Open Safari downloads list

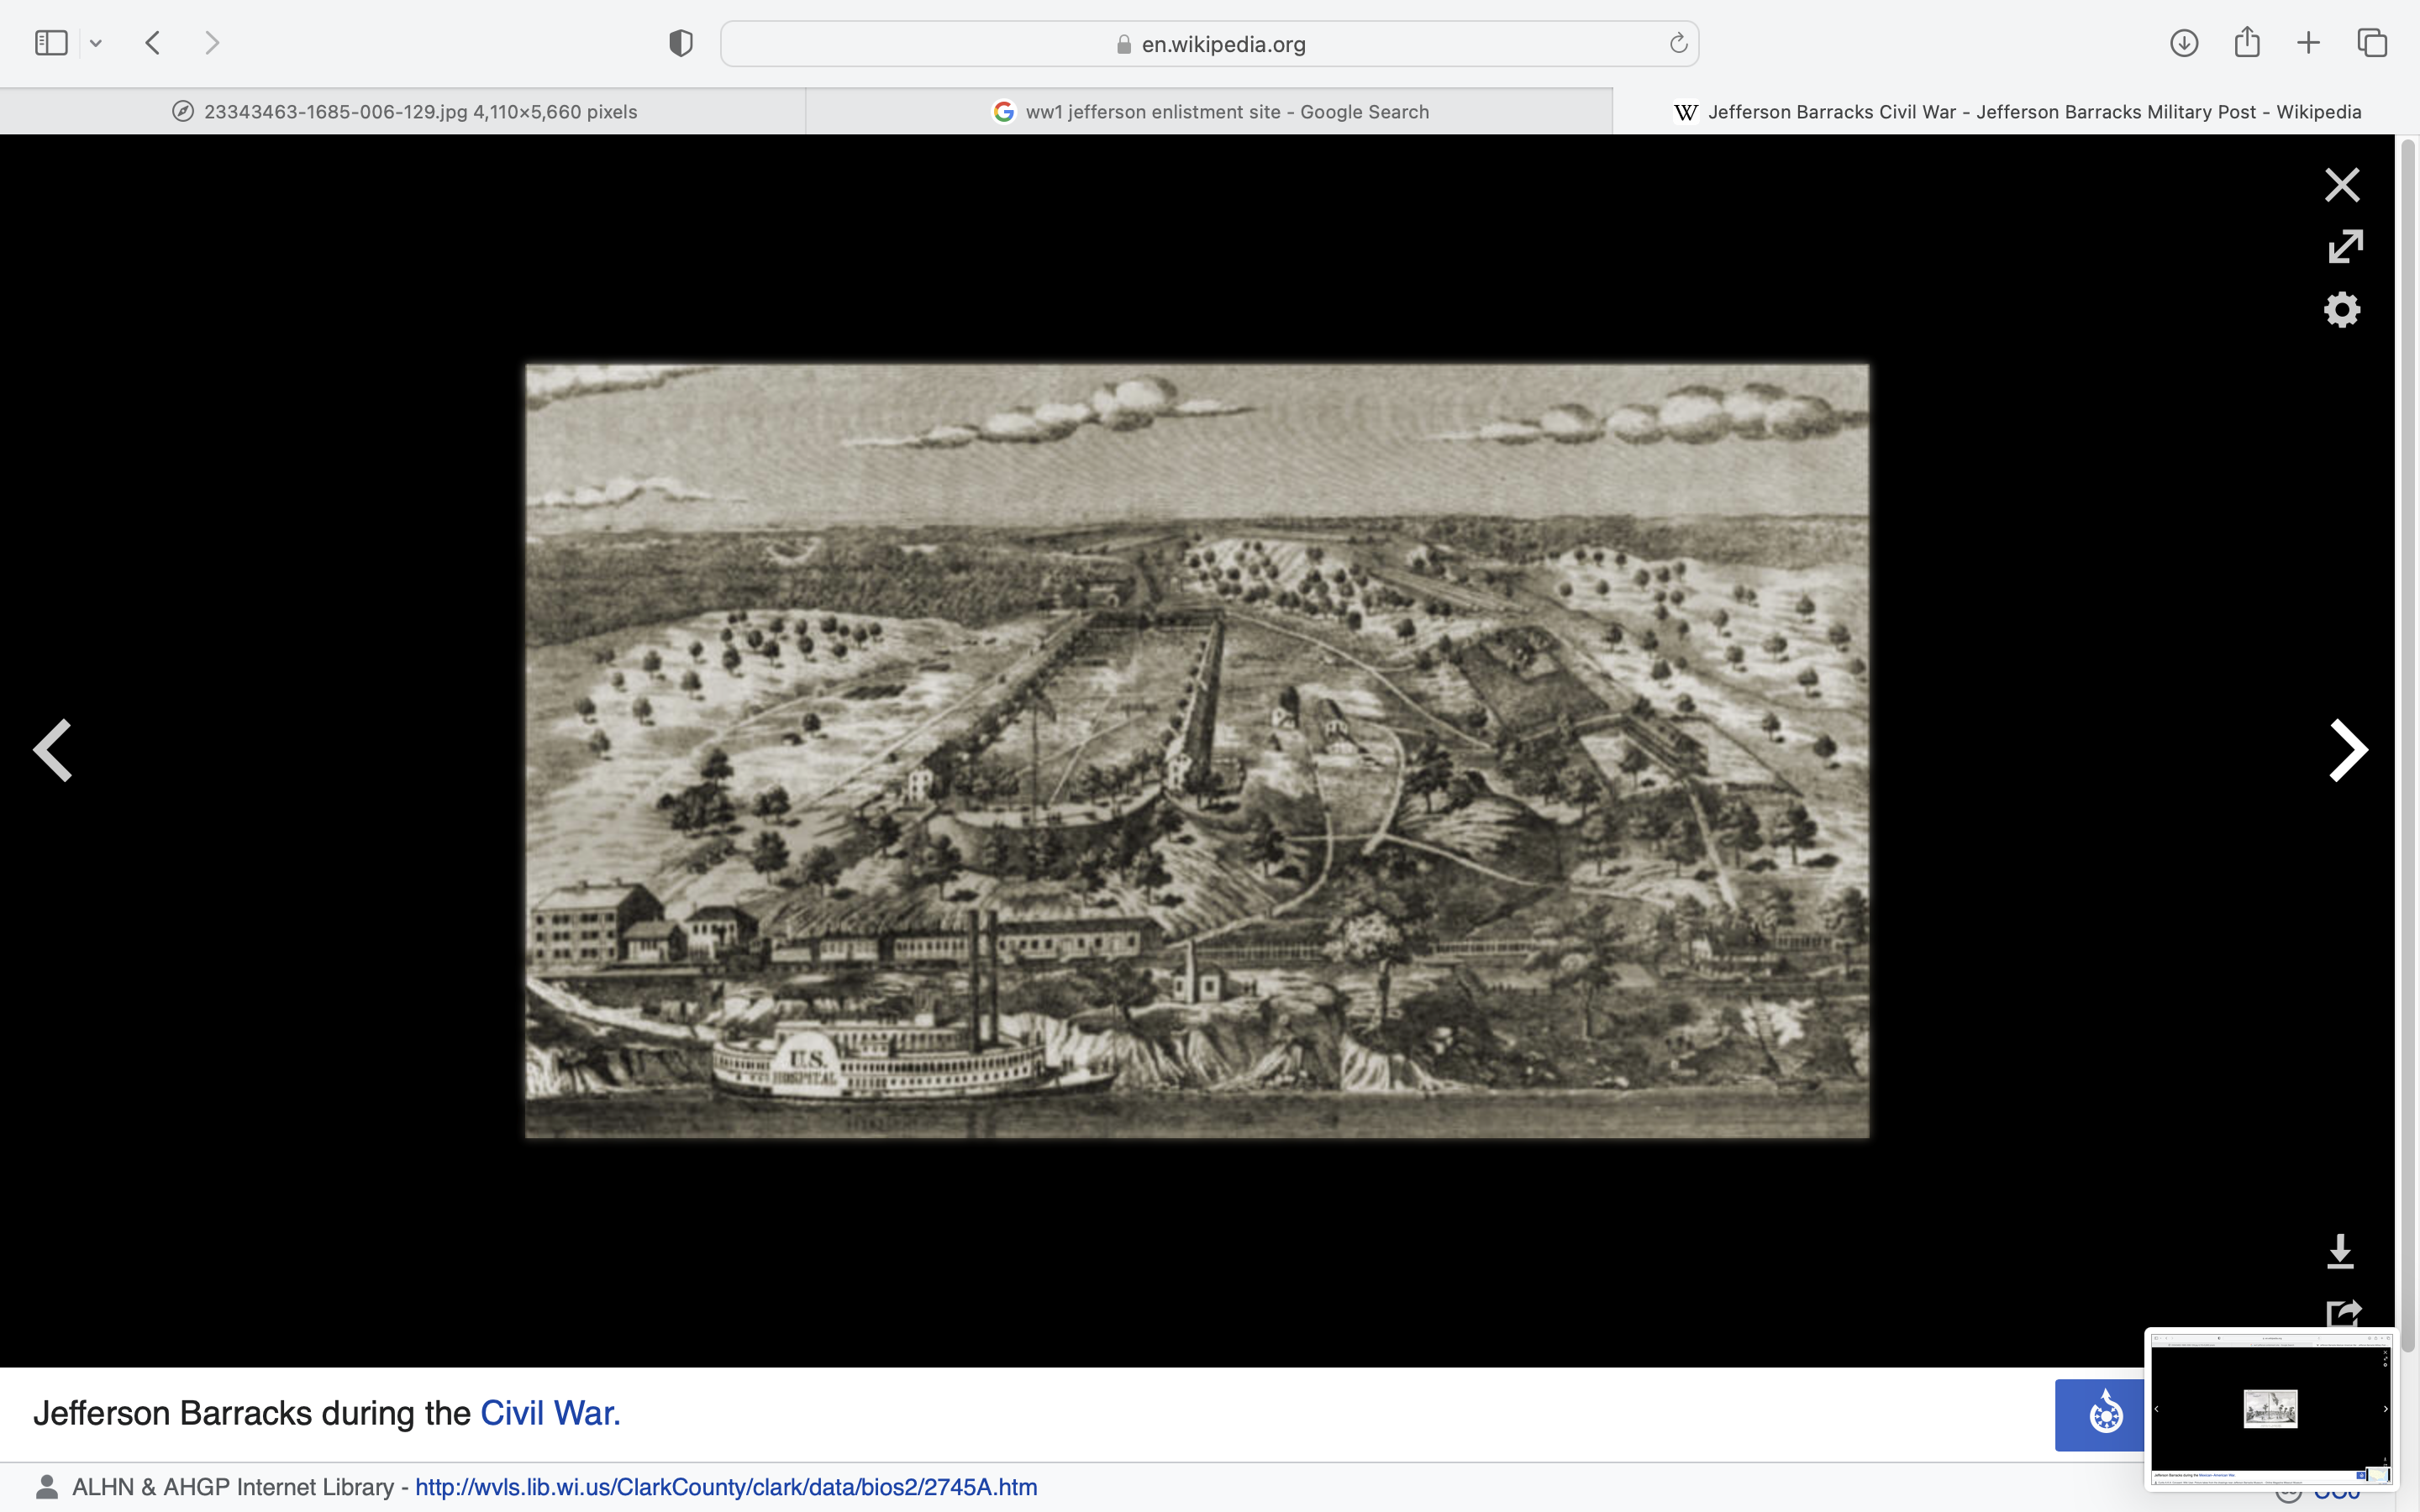pos(2183,43)
